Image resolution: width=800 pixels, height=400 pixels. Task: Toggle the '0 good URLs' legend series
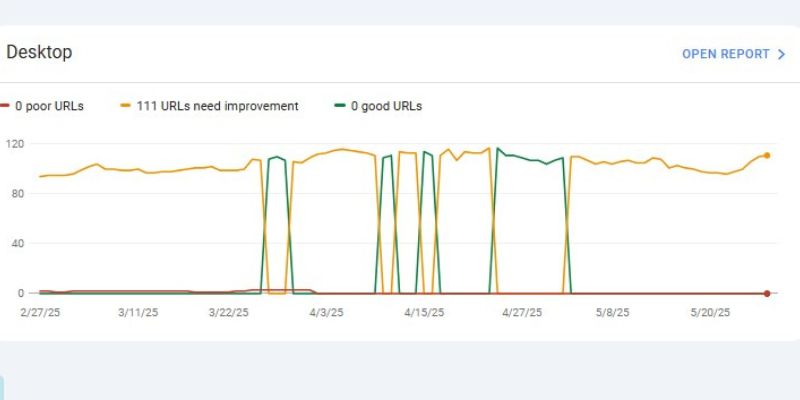385,106
